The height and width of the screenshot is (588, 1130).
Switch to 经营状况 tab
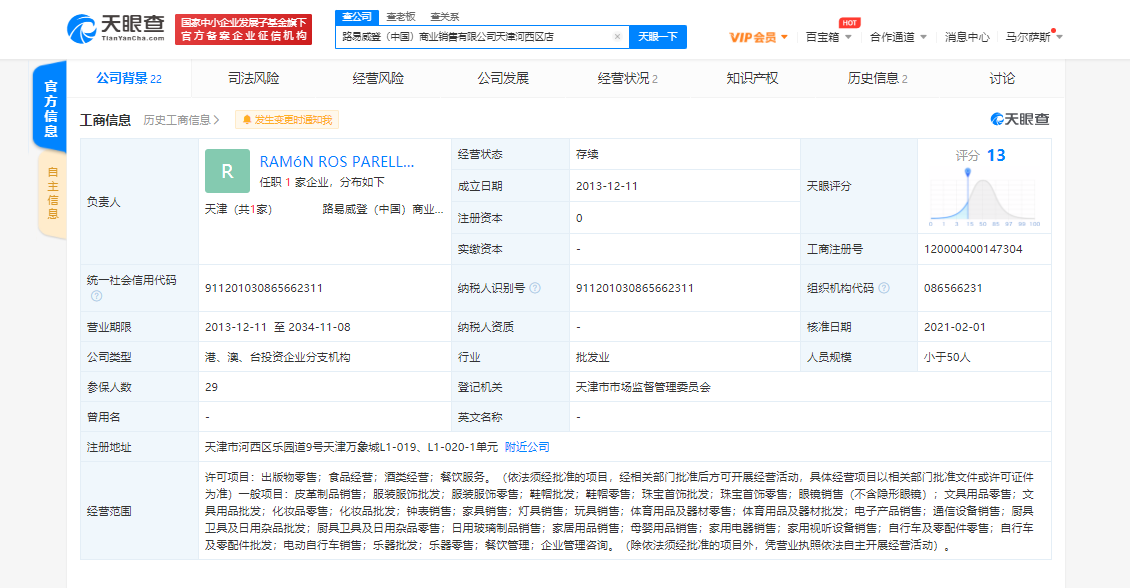[x=628, y=79]
